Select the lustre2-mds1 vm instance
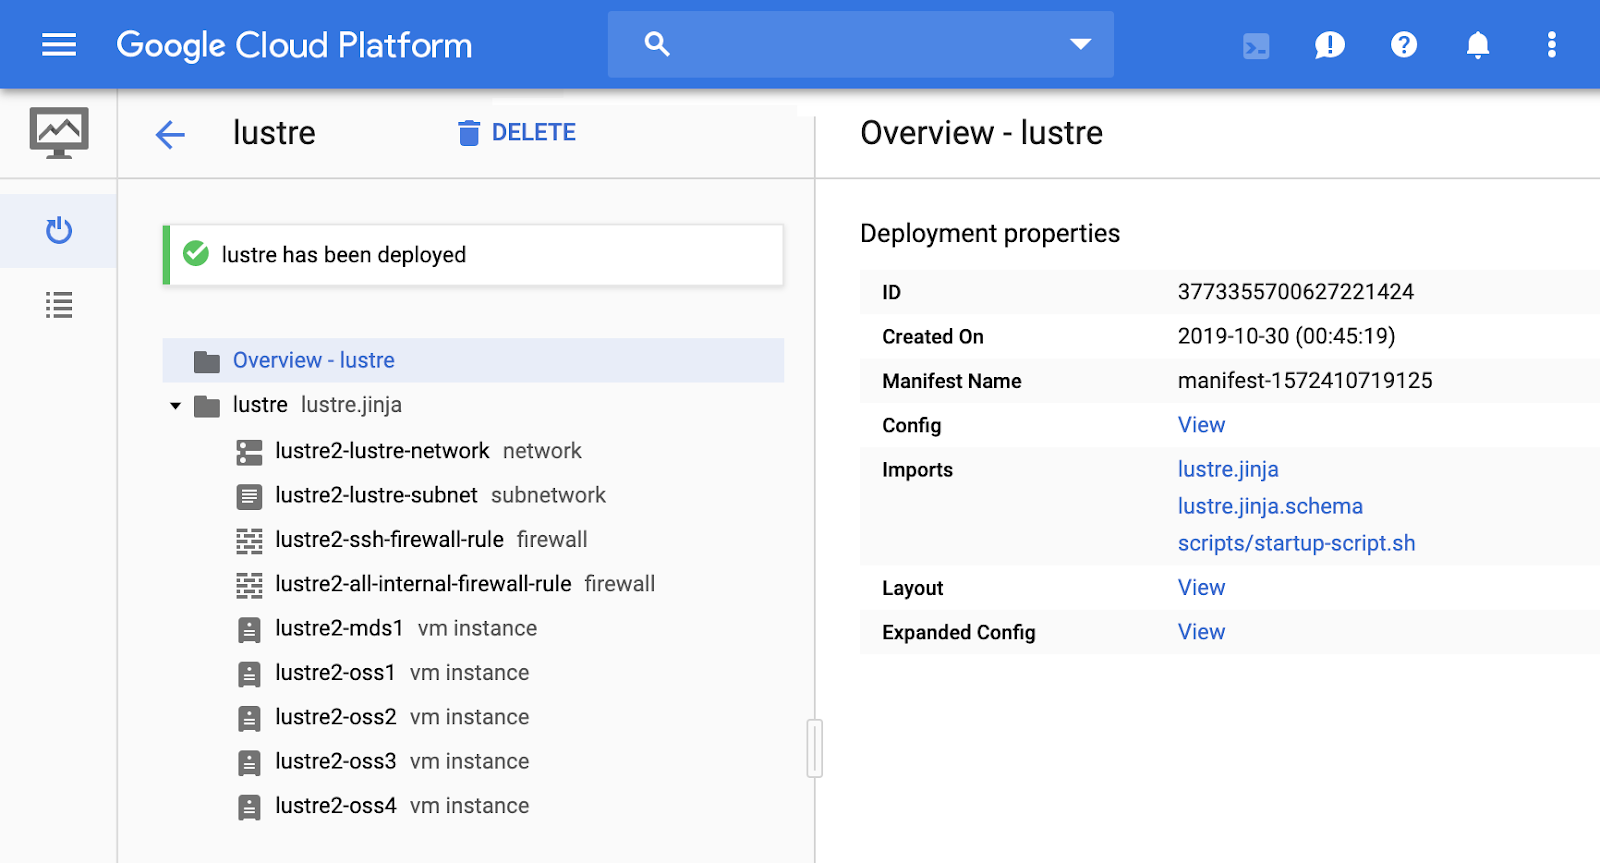Screen dimensions: 1600x863 click(x=339, y=629)
